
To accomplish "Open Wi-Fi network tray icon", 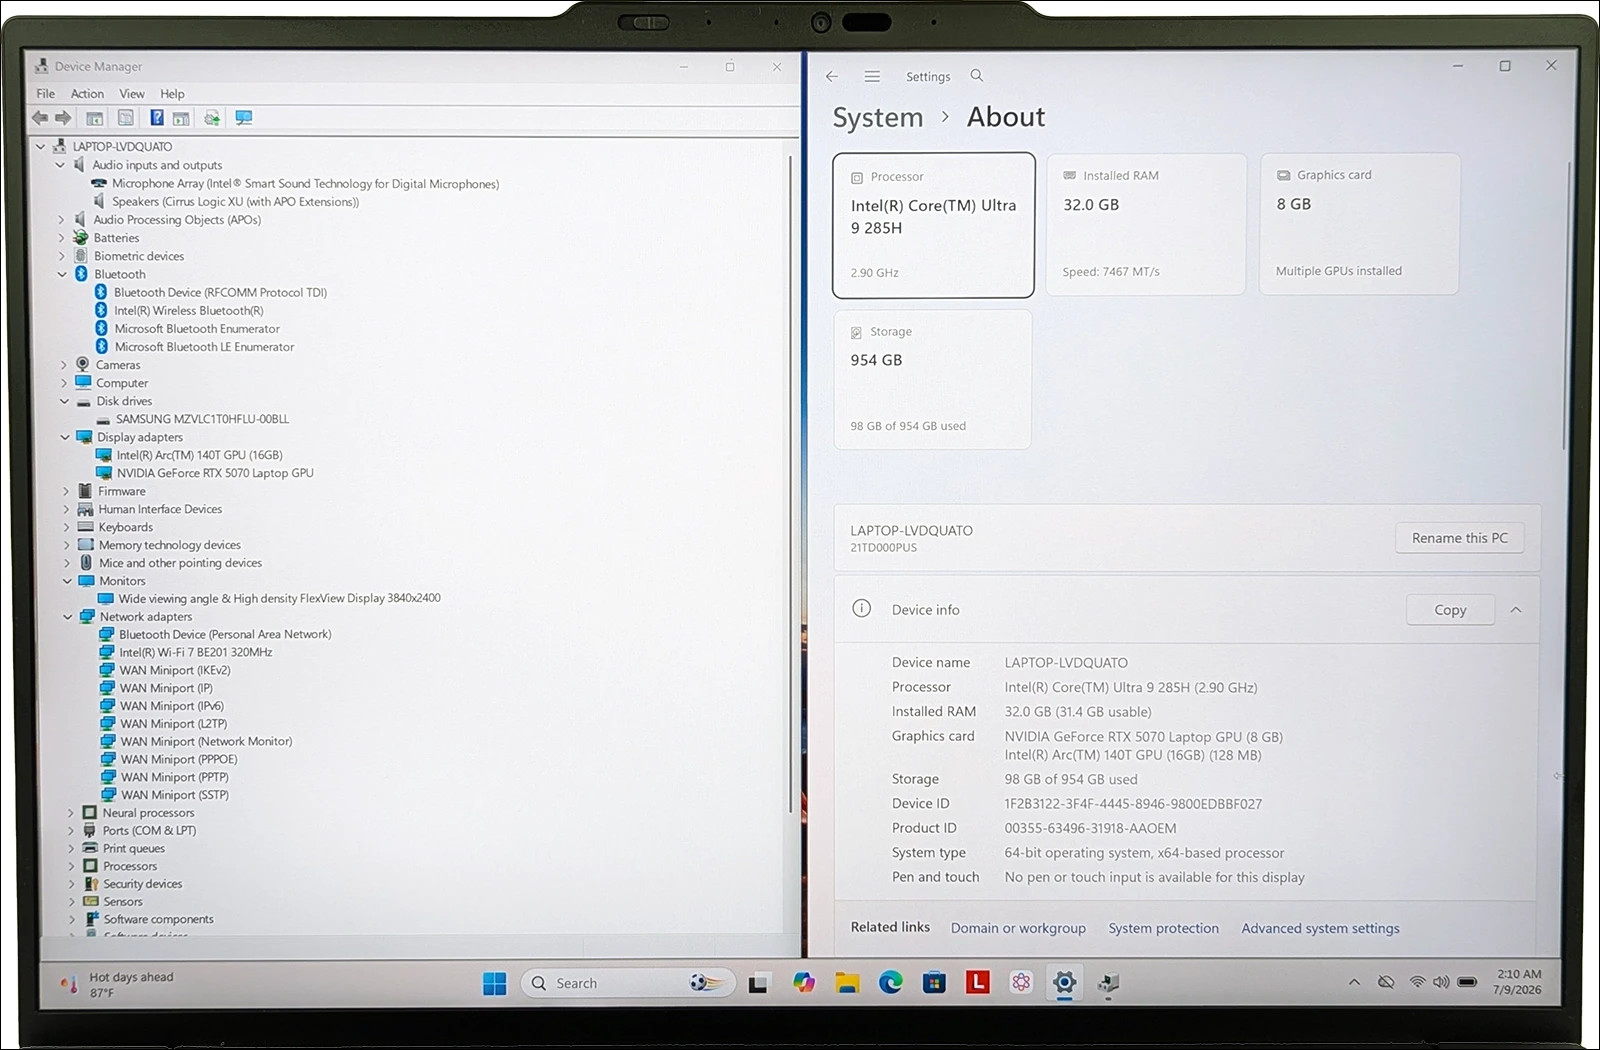I will [x=1417, y=982].
